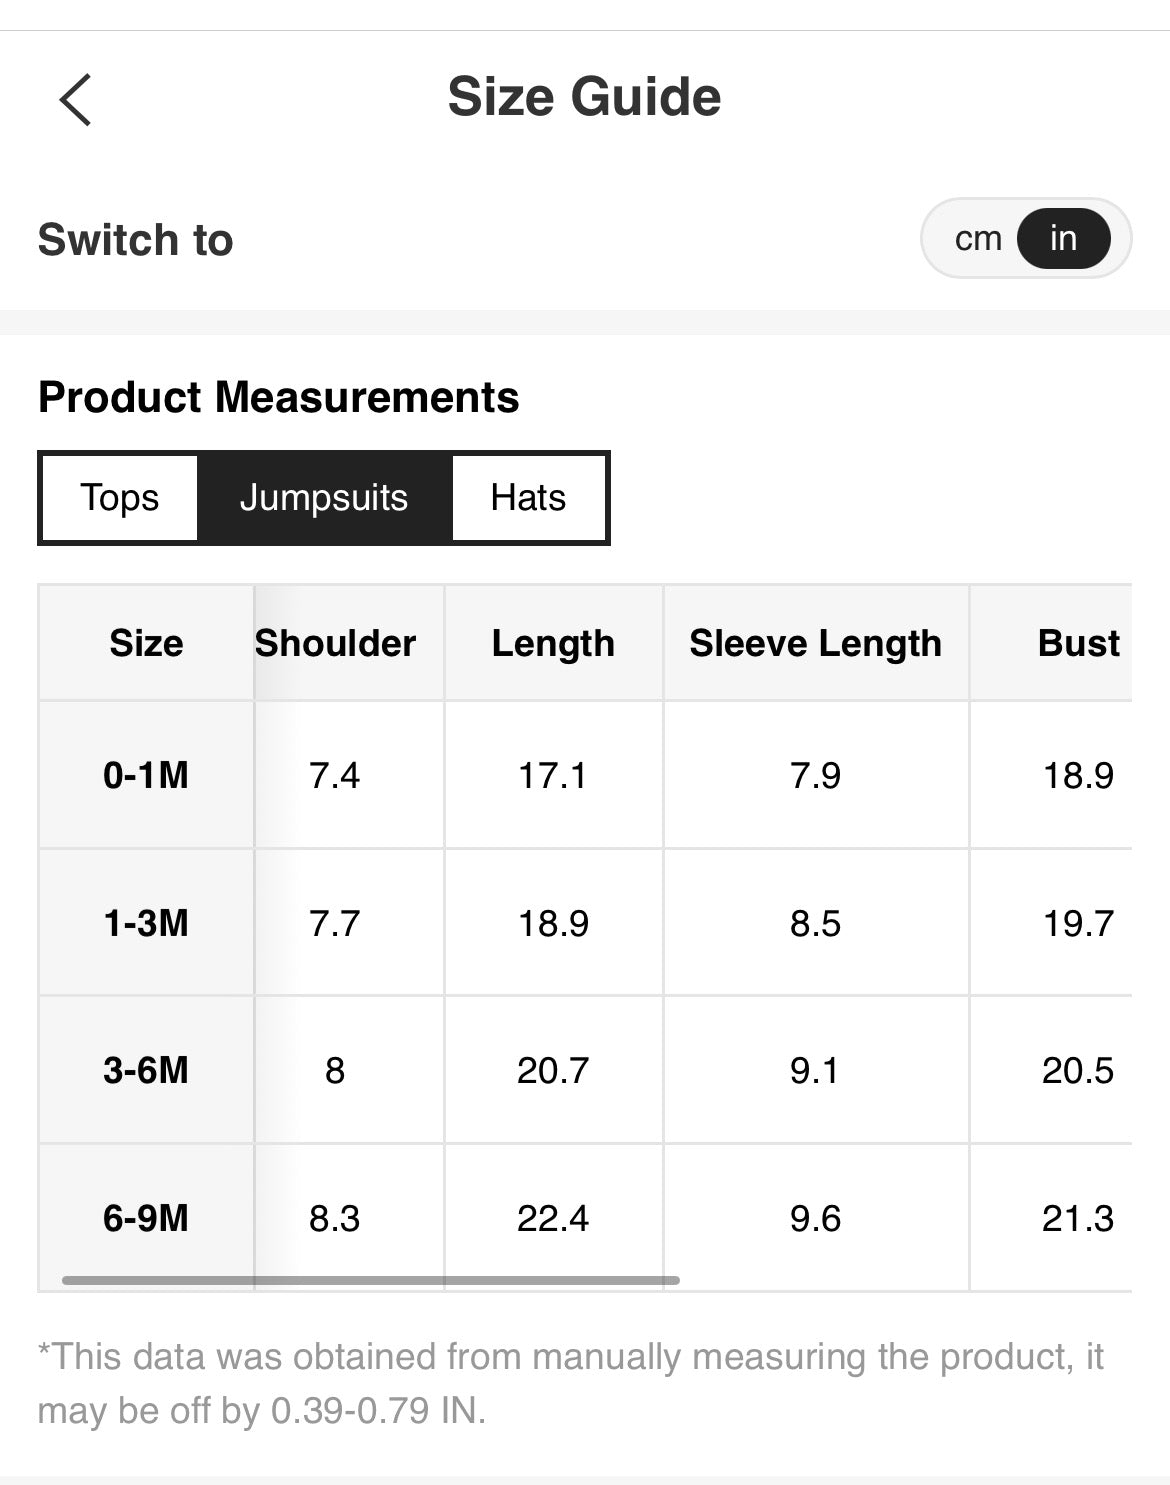Tap the back arrow icon
This screenshot has height=1485, width=1170.
(75, 100)
